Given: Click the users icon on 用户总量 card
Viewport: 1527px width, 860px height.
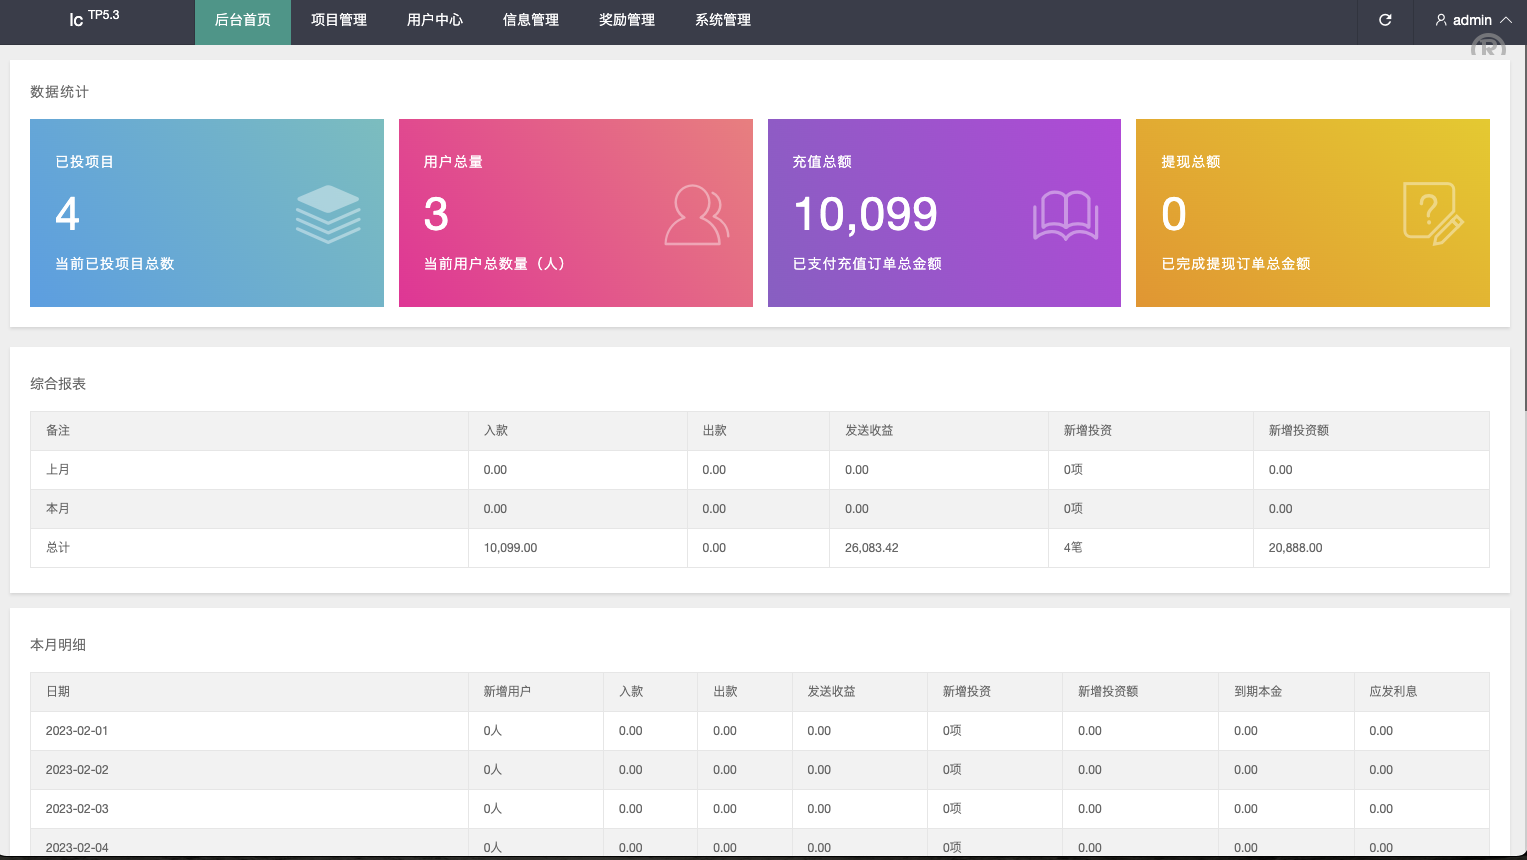Looking at the screenshot, I should point(697,214).
